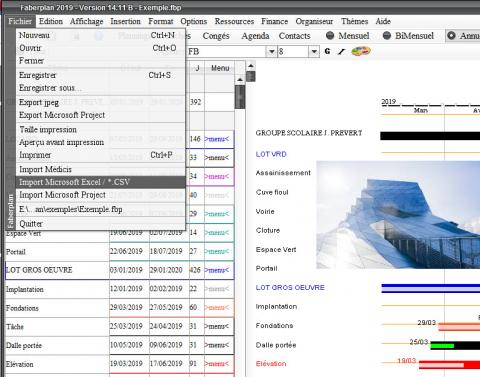Click the Gantt panel scrollbar up arrow

tap(251, 65)
